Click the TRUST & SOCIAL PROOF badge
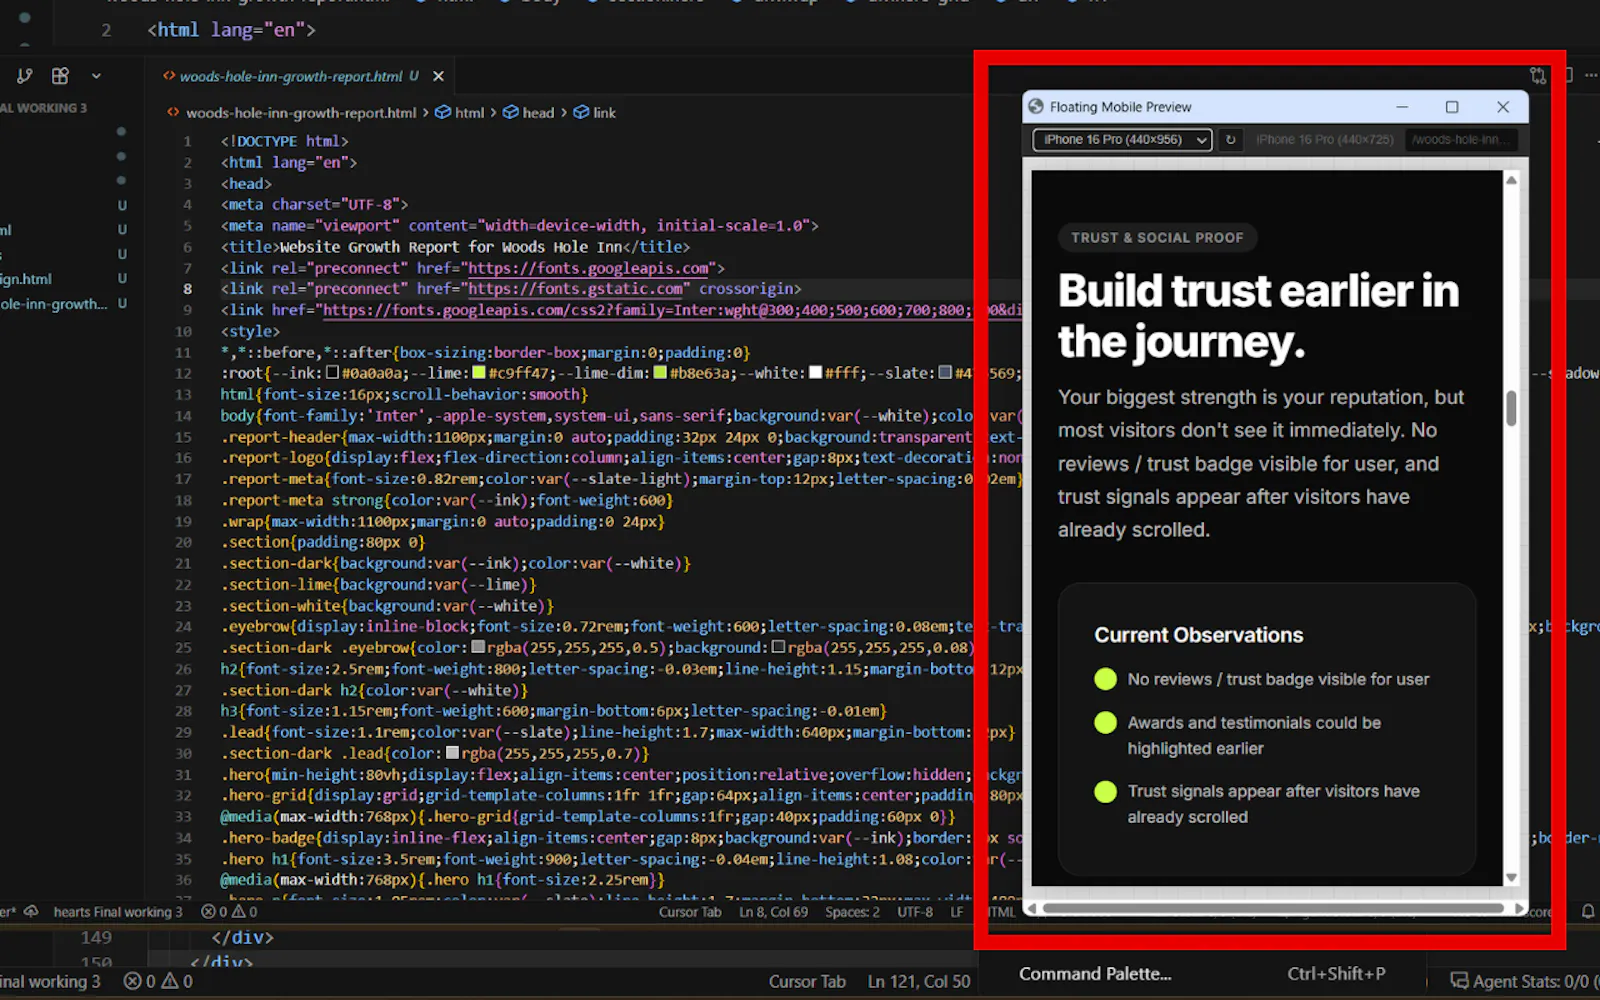Screen dimensions: 1600x1000 click(x=1157, y=238)
